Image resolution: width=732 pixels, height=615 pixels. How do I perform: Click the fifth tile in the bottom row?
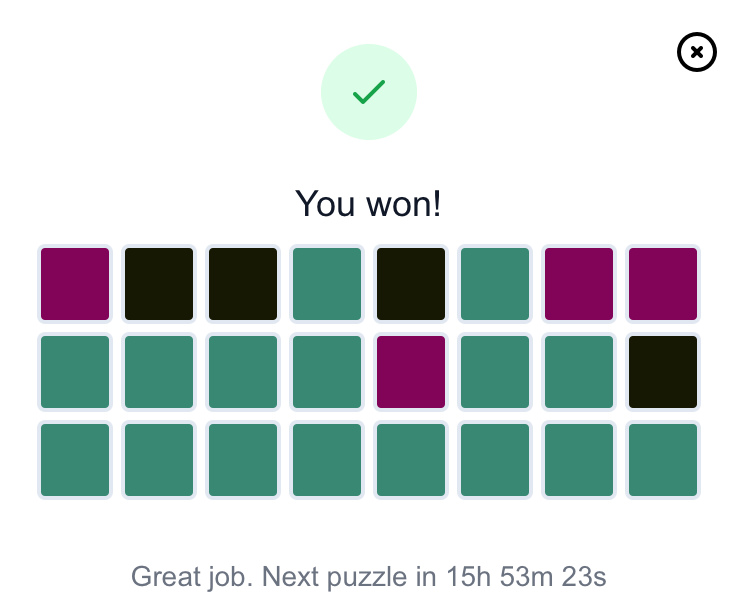(x=411, y=460)
